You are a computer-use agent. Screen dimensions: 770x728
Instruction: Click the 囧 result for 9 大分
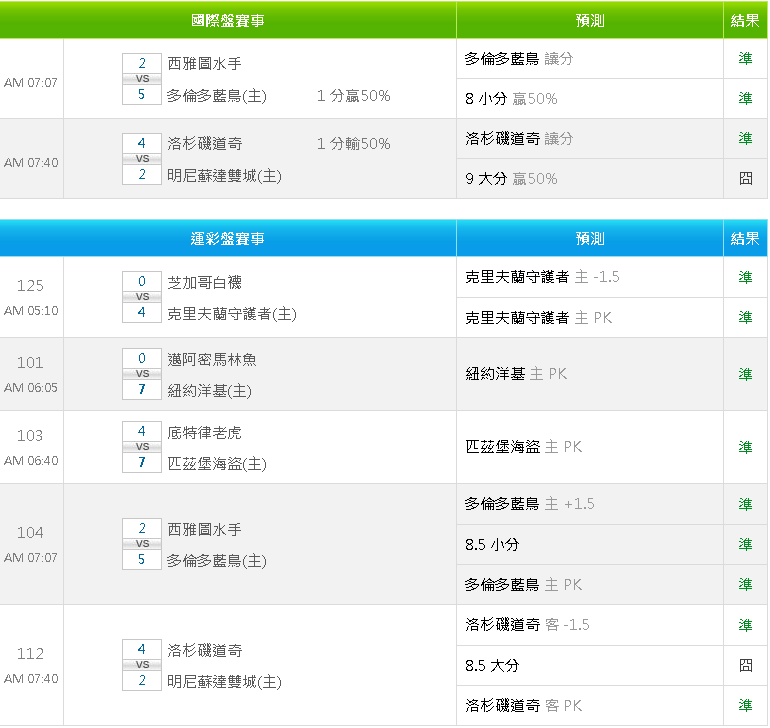tap(745, 178)
